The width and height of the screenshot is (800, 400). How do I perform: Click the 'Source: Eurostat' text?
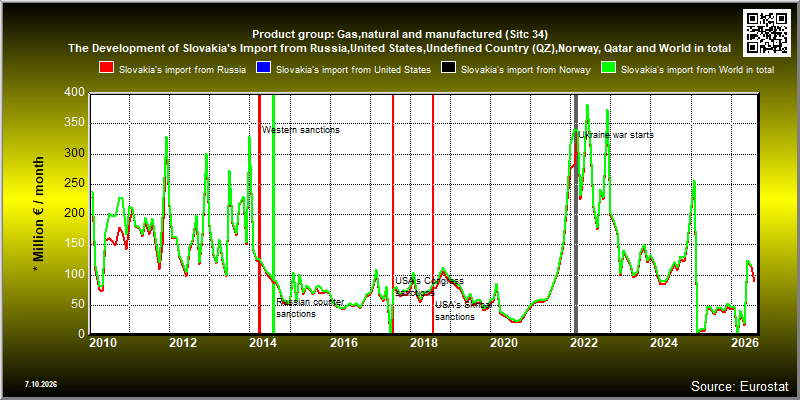(x=740, y=386)
